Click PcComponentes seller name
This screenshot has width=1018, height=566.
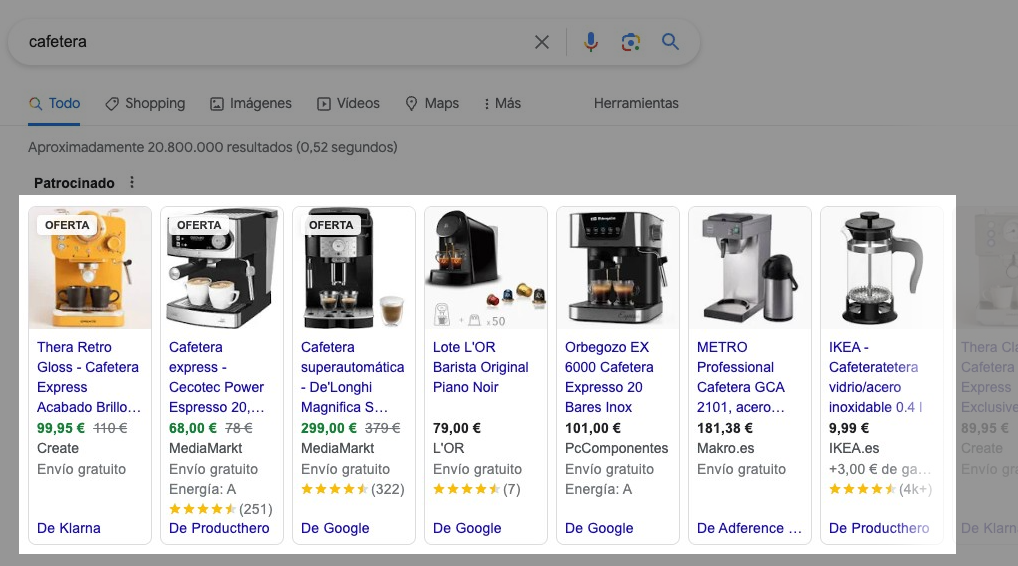click(616, 449)
